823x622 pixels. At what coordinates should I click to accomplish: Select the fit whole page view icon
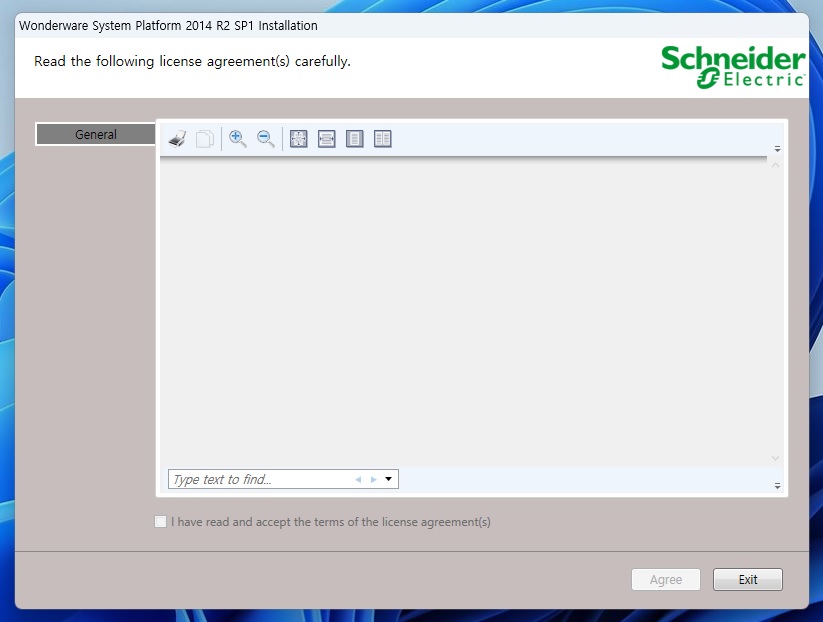[299, 139]
